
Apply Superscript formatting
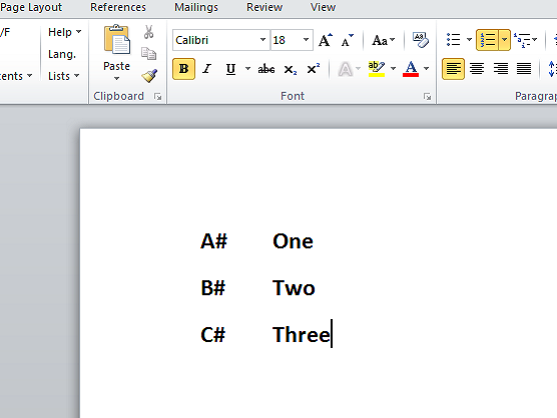tap(313, 69)
